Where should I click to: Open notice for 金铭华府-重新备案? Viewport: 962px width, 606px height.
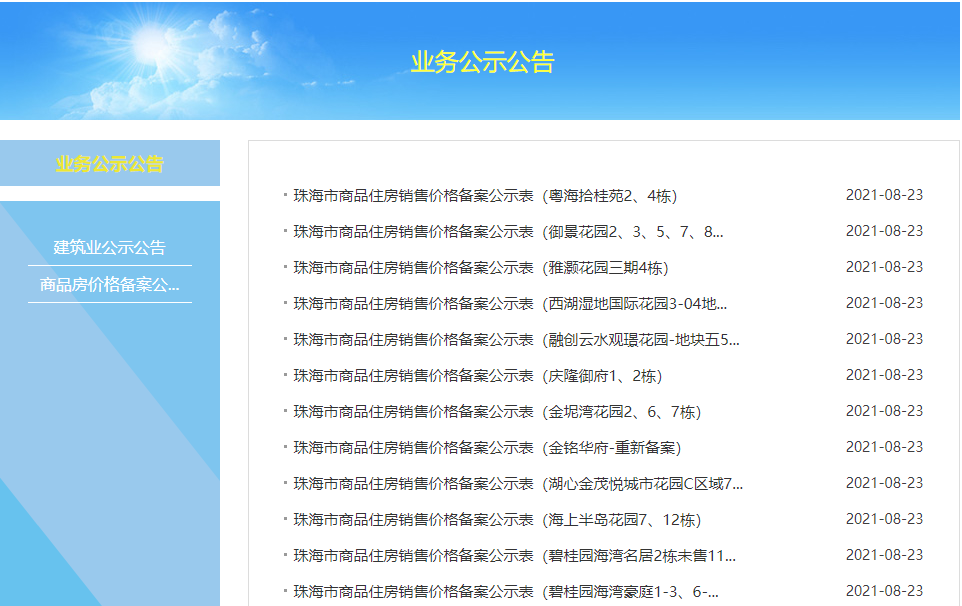(x=487, y=448)
